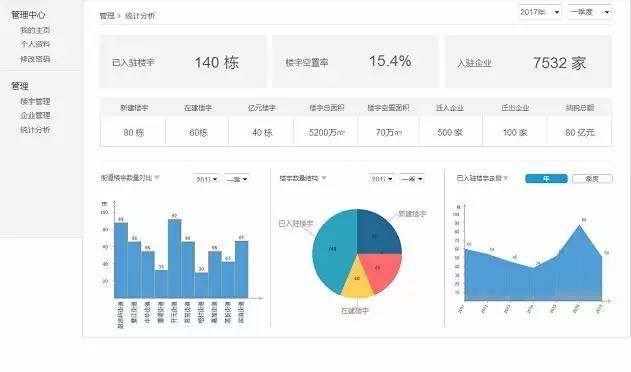Image resolution: width=631 pixels, height=372 pixels.
Task: Open 企业管理 in sidebar
Action: tap(35, 115)
